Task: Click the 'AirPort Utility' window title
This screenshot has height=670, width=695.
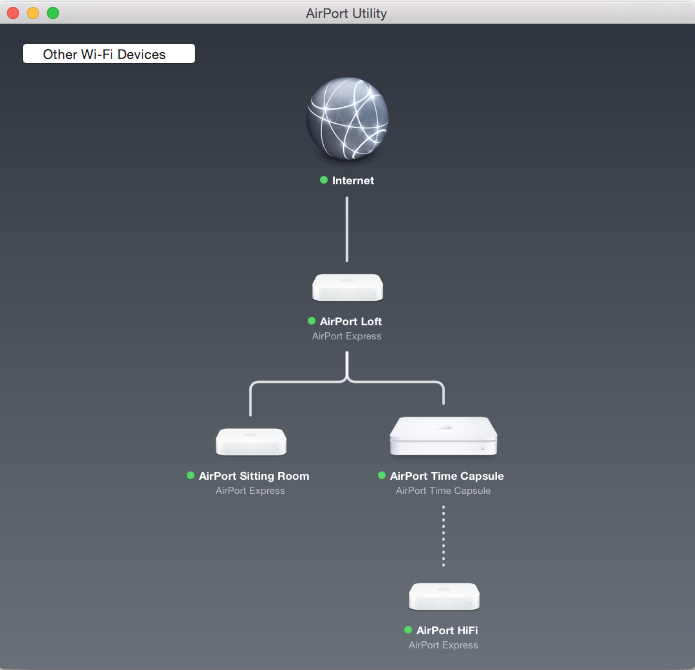Action: 346,13
